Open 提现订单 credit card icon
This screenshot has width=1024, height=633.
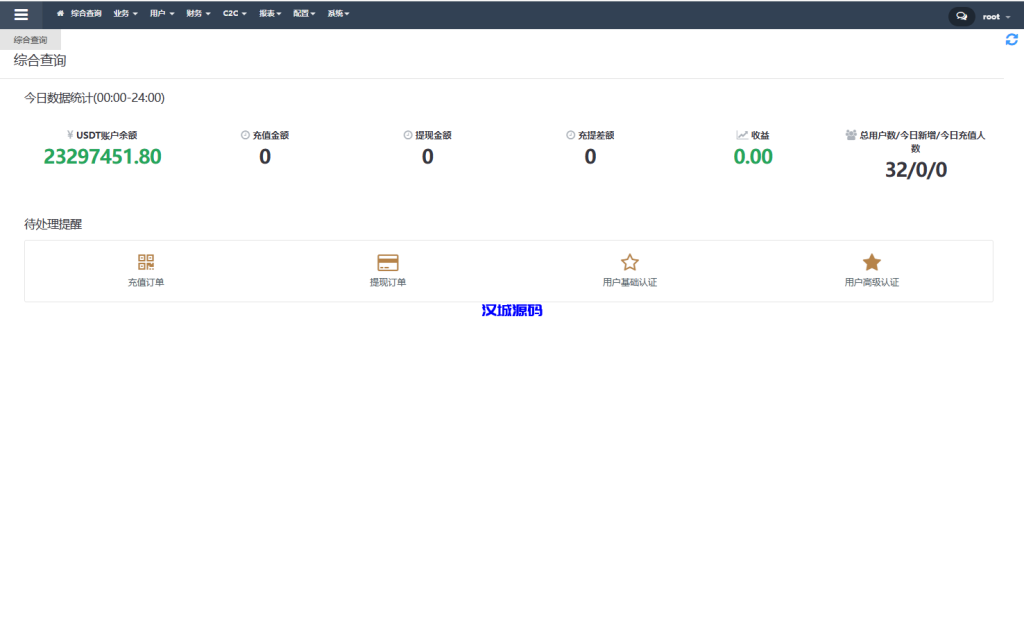click(x=388, y=262)
